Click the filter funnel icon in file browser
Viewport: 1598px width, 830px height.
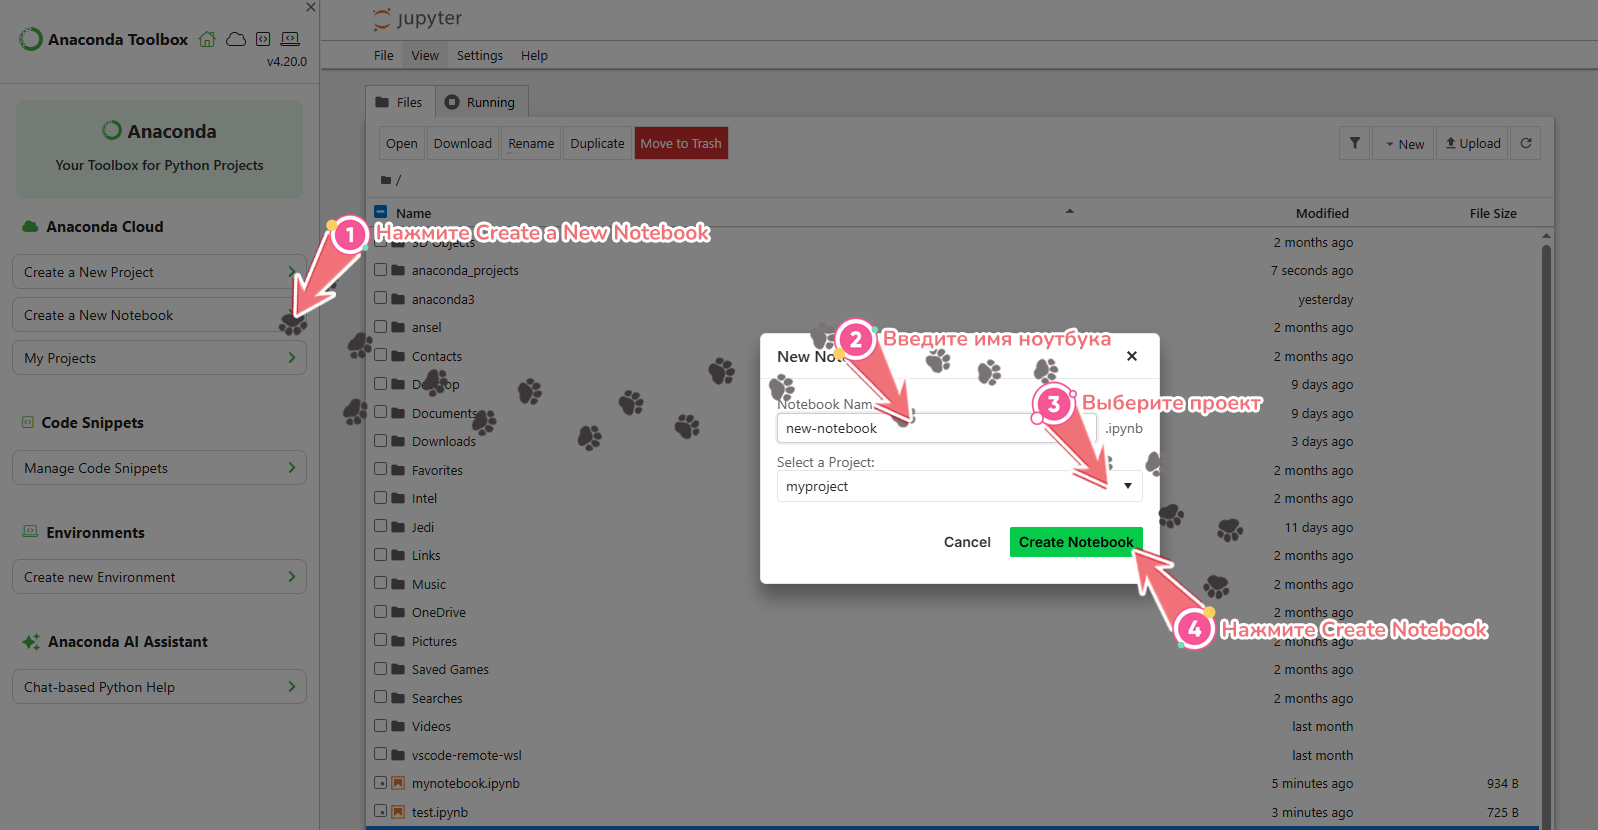coord(1354,143)
